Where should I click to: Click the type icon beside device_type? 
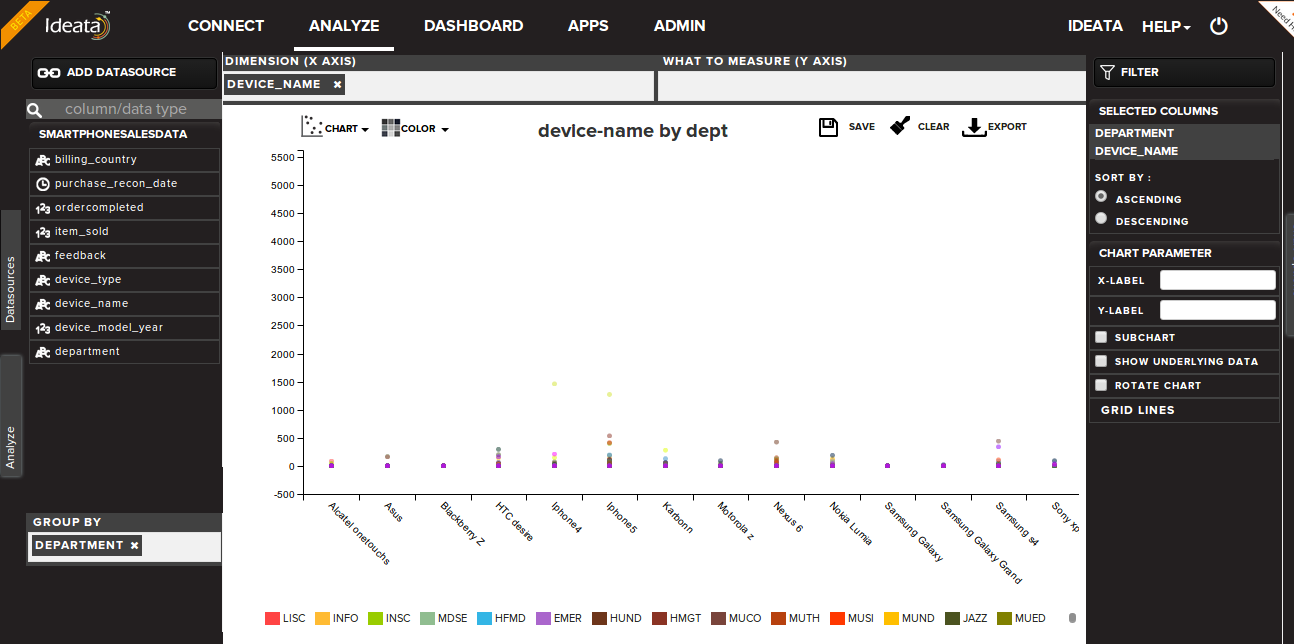click(x=42, y=280)
